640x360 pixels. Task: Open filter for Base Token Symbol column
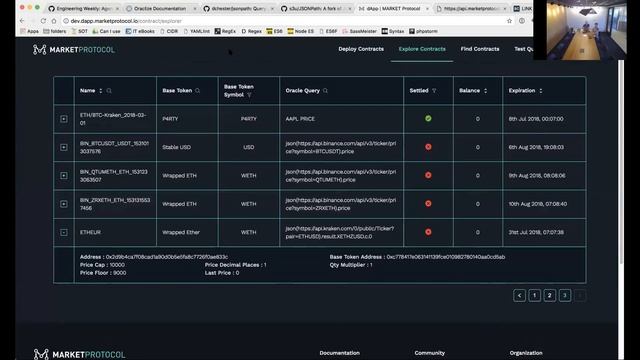click(249, 95)
